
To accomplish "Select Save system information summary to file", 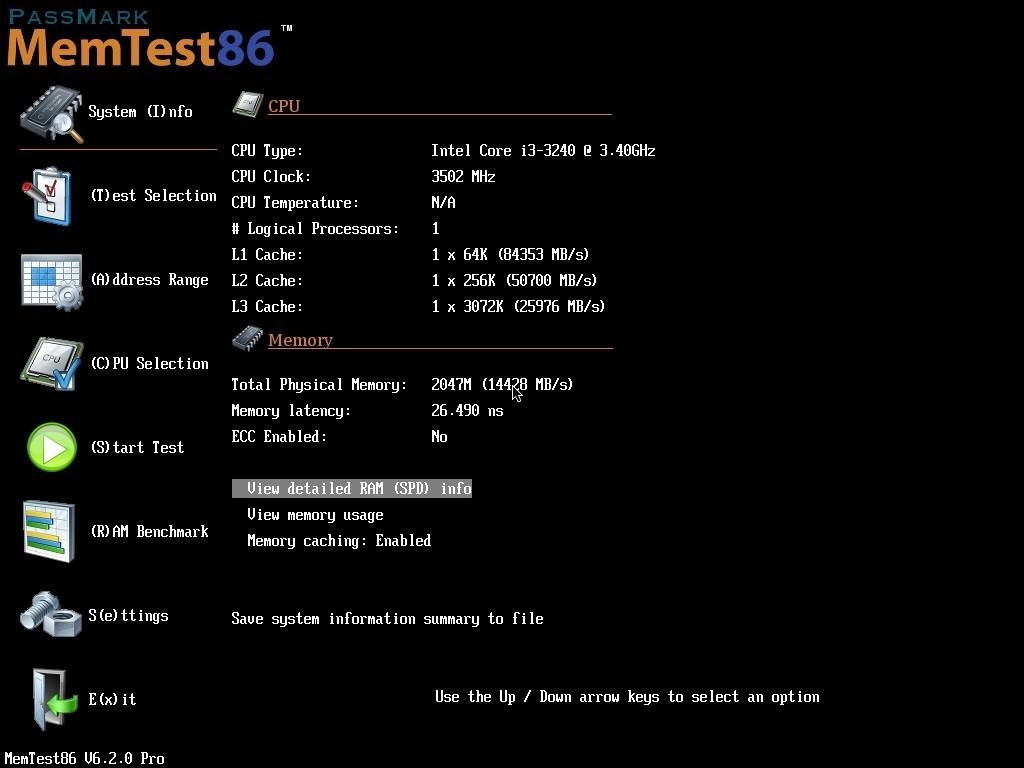I will [x=387, y=618].
